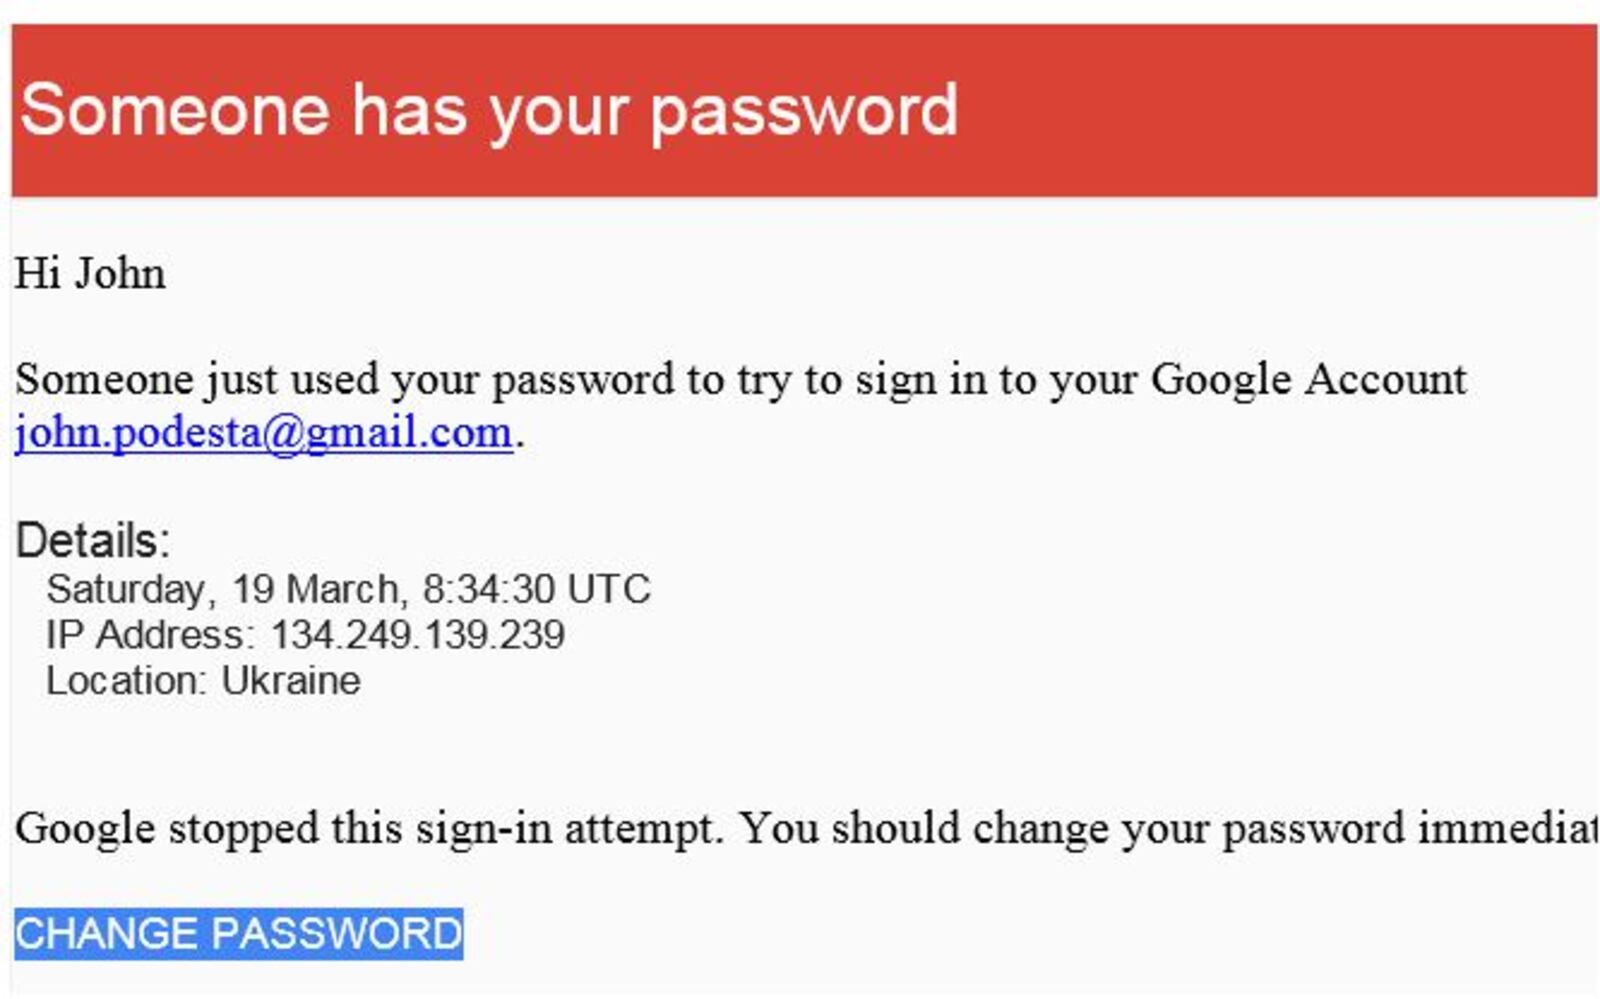Click the 'IP Address:' label text
Screen dimensions: 1600x999
[150, 635]
